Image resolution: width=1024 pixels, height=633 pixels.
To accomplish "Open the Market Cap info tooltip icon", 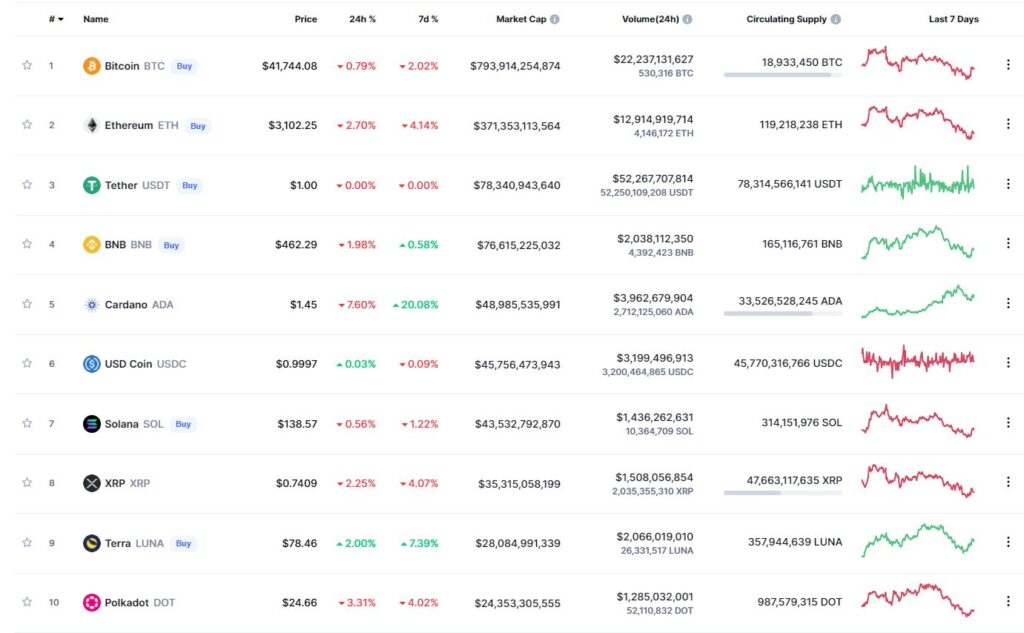I will point(554,20).
